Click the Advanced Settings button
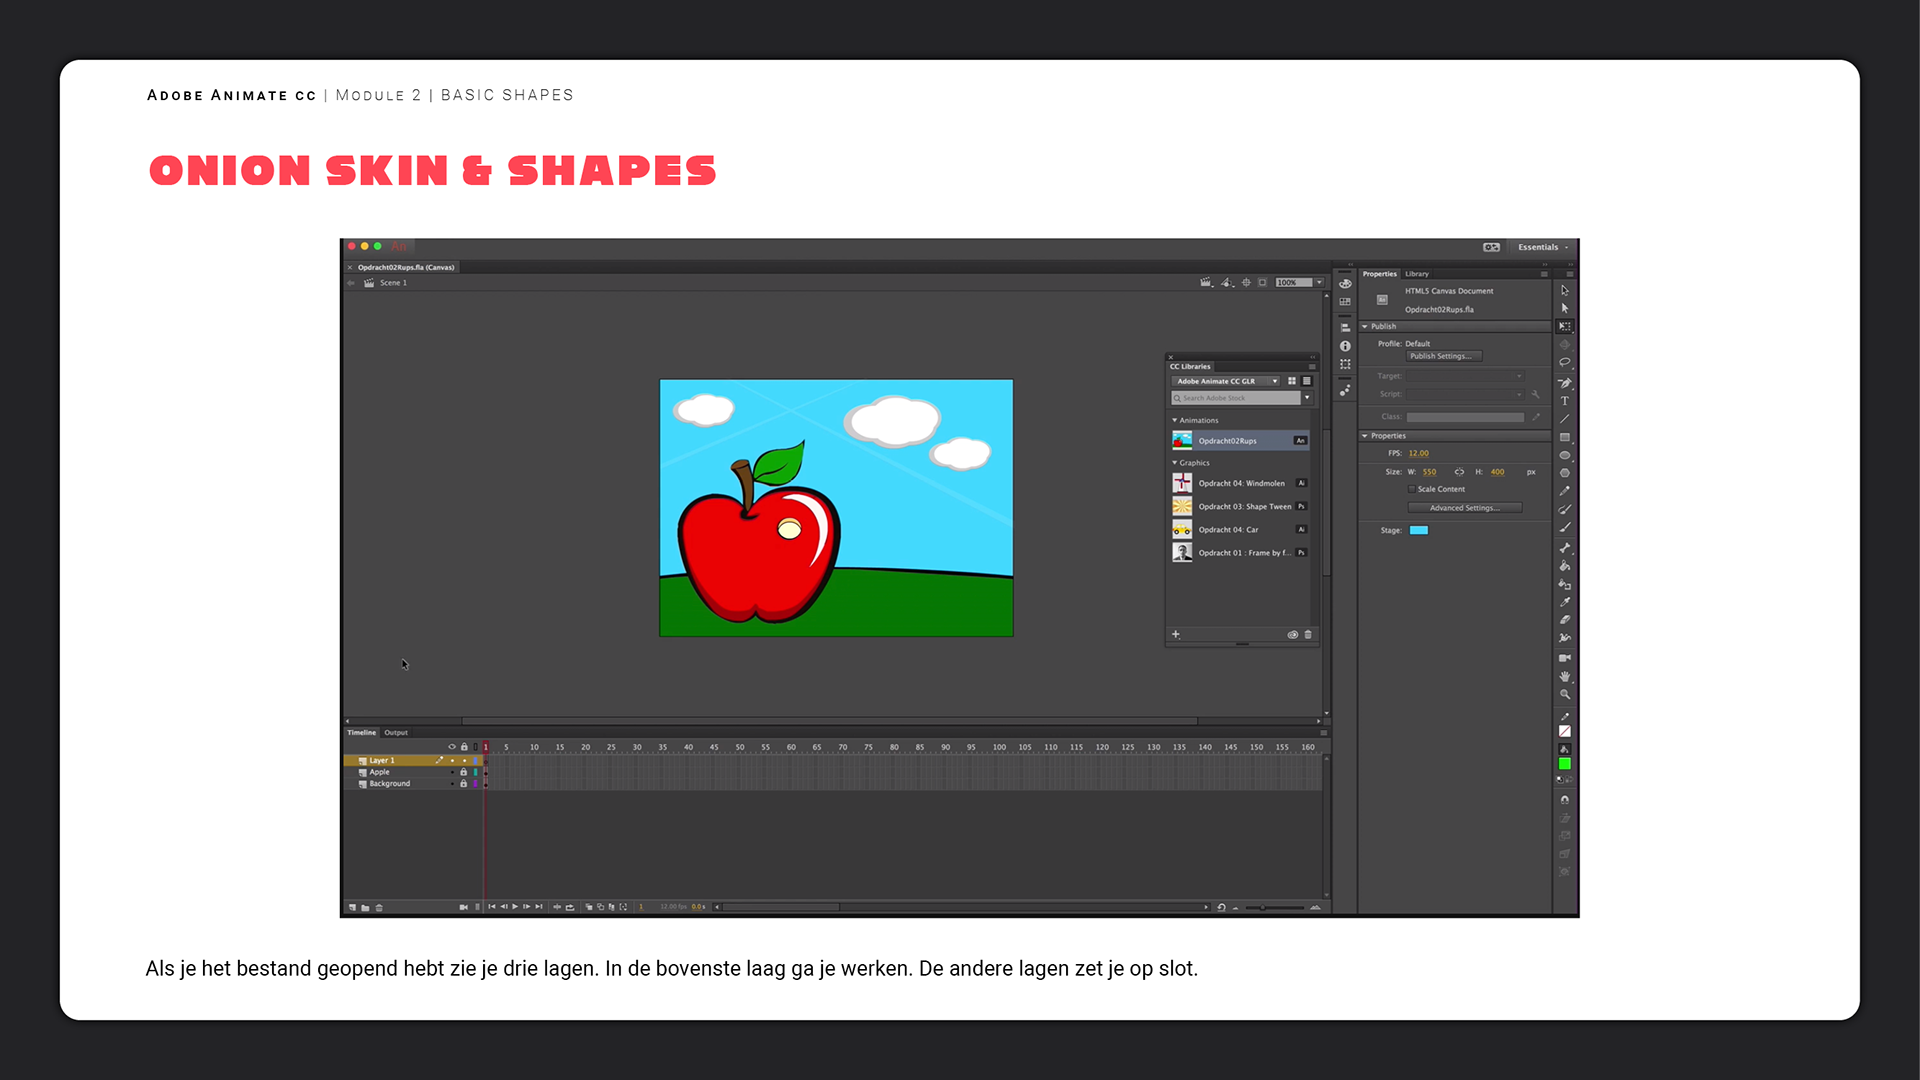The height and width of the screenshot is (1080, 1920). point(1464,508)
